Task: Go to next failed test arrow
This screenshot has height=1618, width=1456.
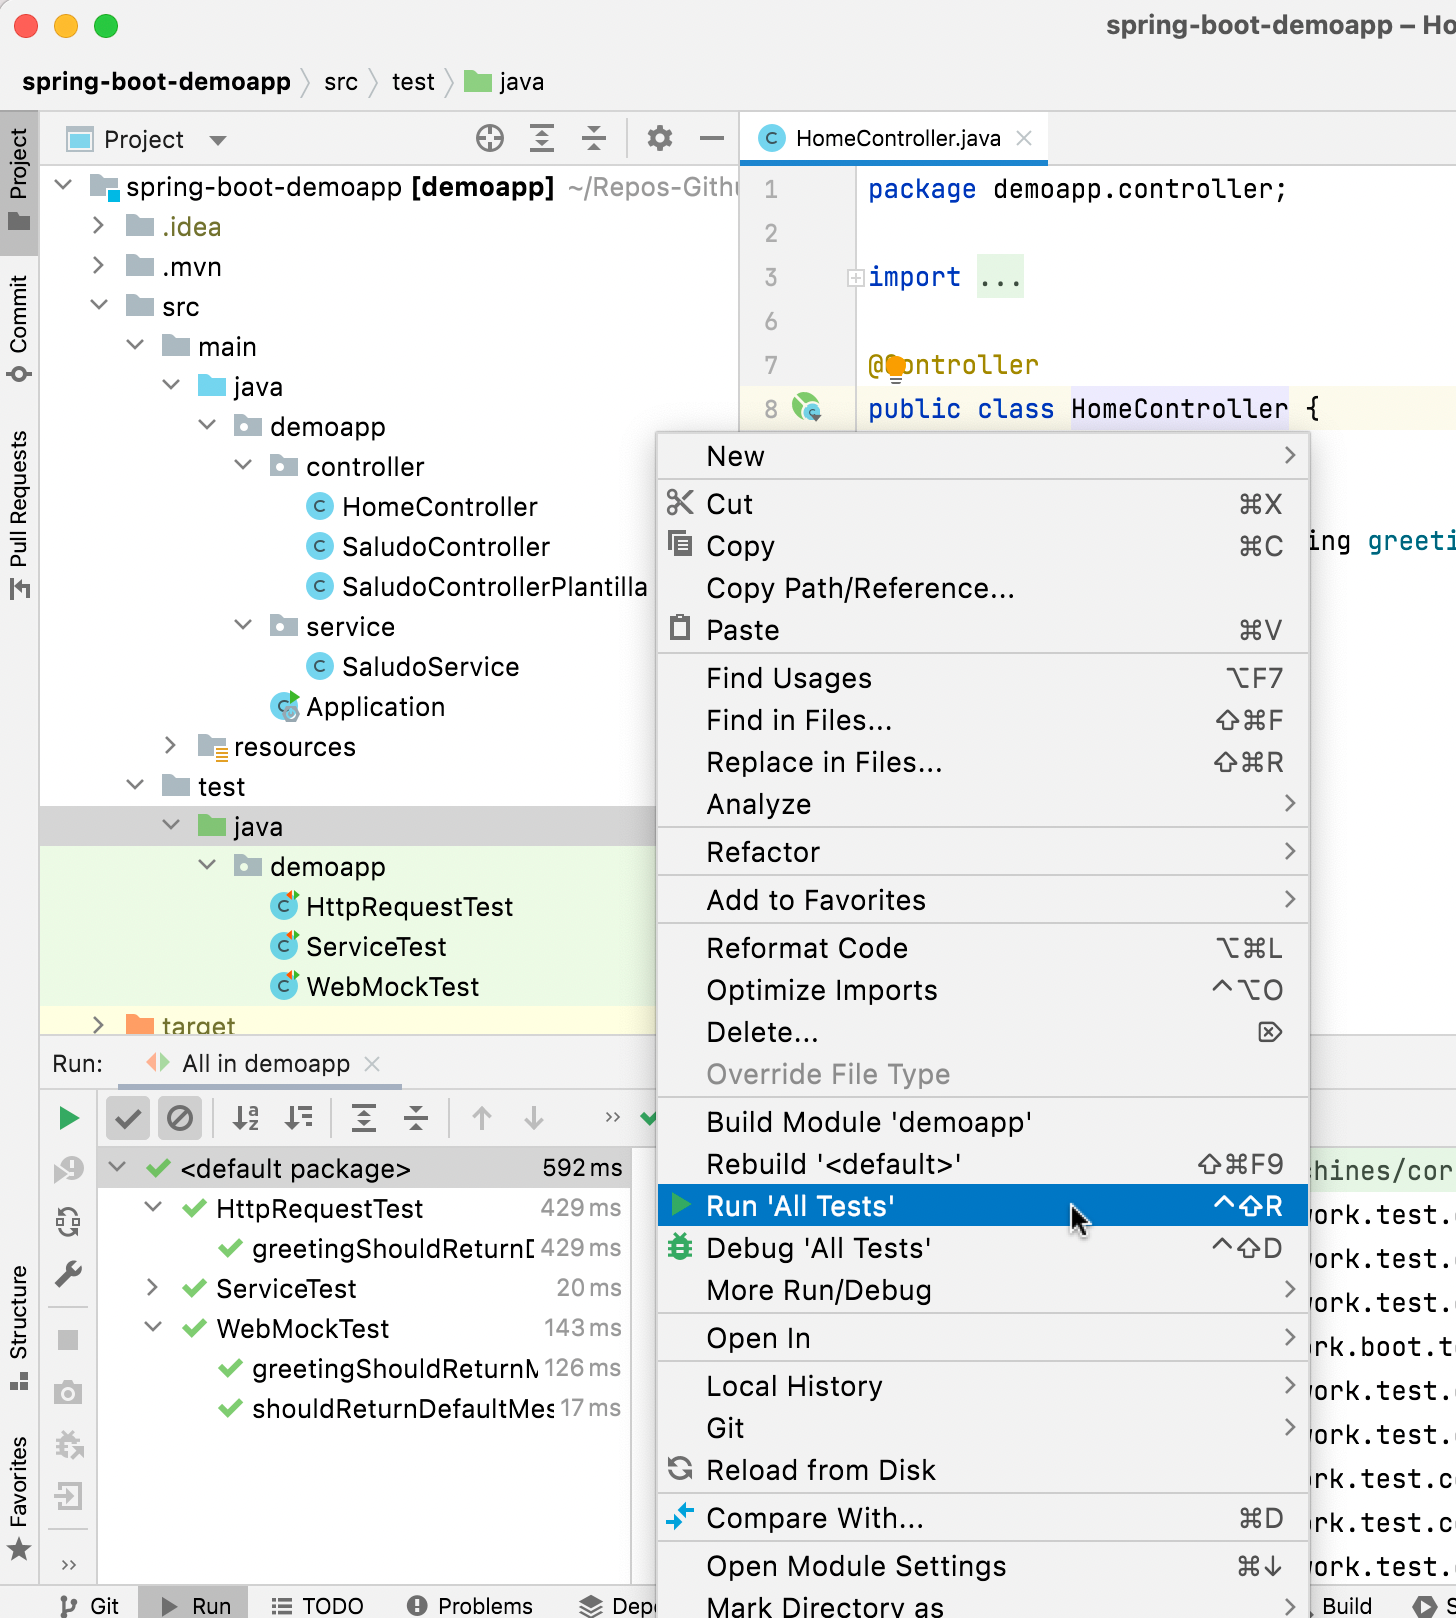Action: 534,1118
